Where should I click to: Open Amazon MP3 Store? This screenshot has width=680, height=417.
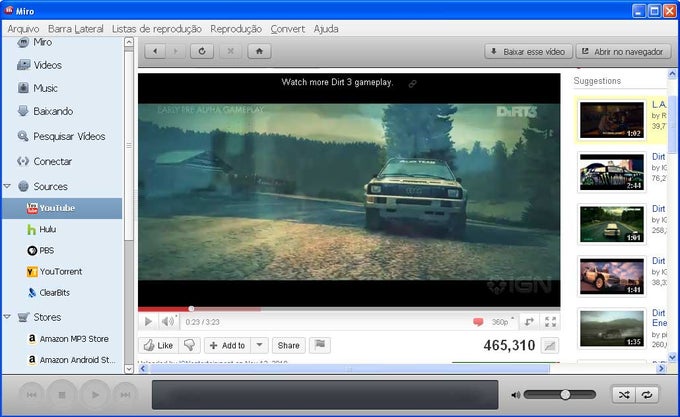[x=68, y=339]
